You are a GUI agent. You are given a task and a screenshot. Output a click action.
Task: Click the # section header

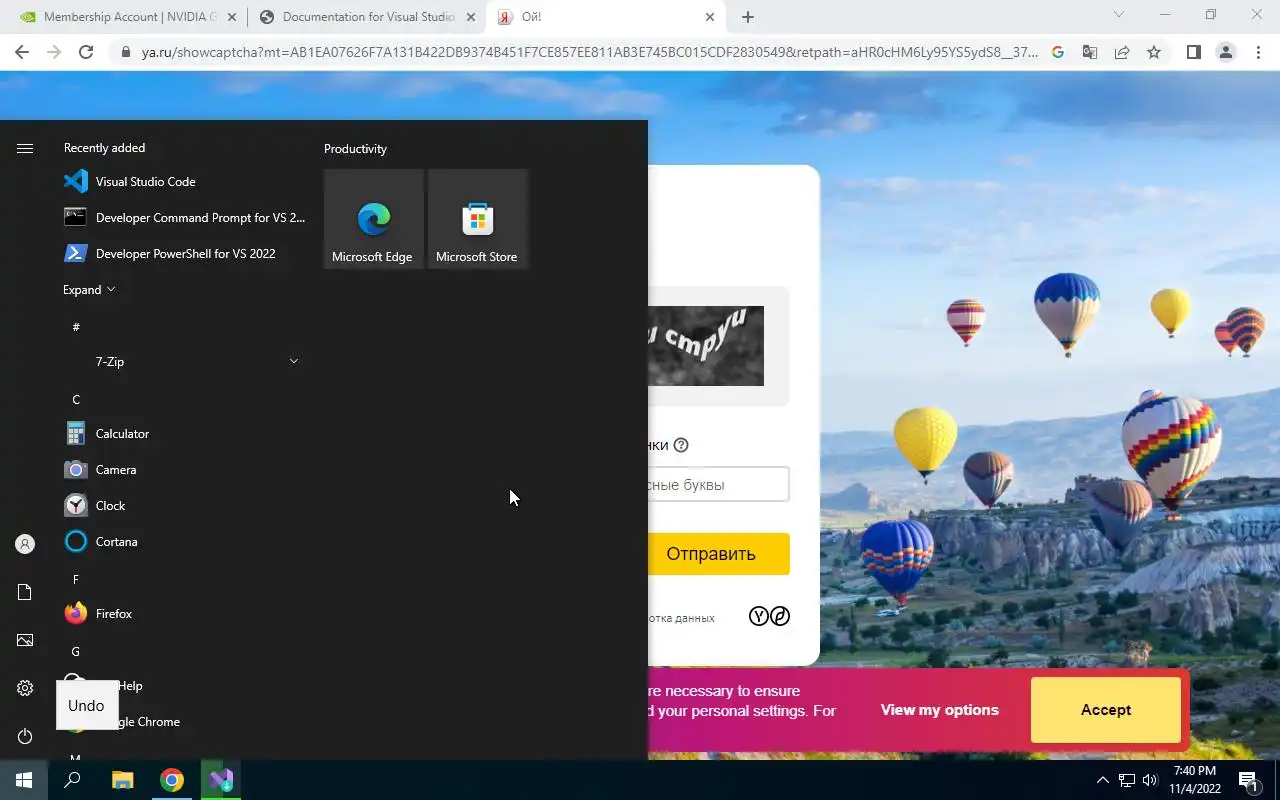[76, 327]
